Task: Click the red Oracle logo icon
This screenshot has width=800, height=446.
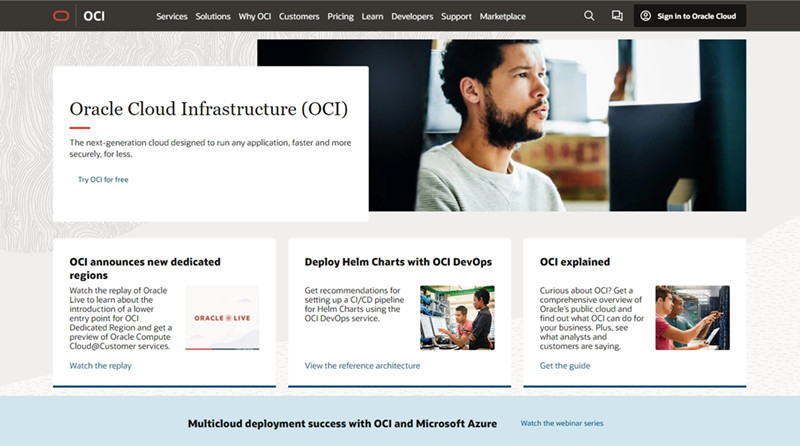Action: [61, 16]
